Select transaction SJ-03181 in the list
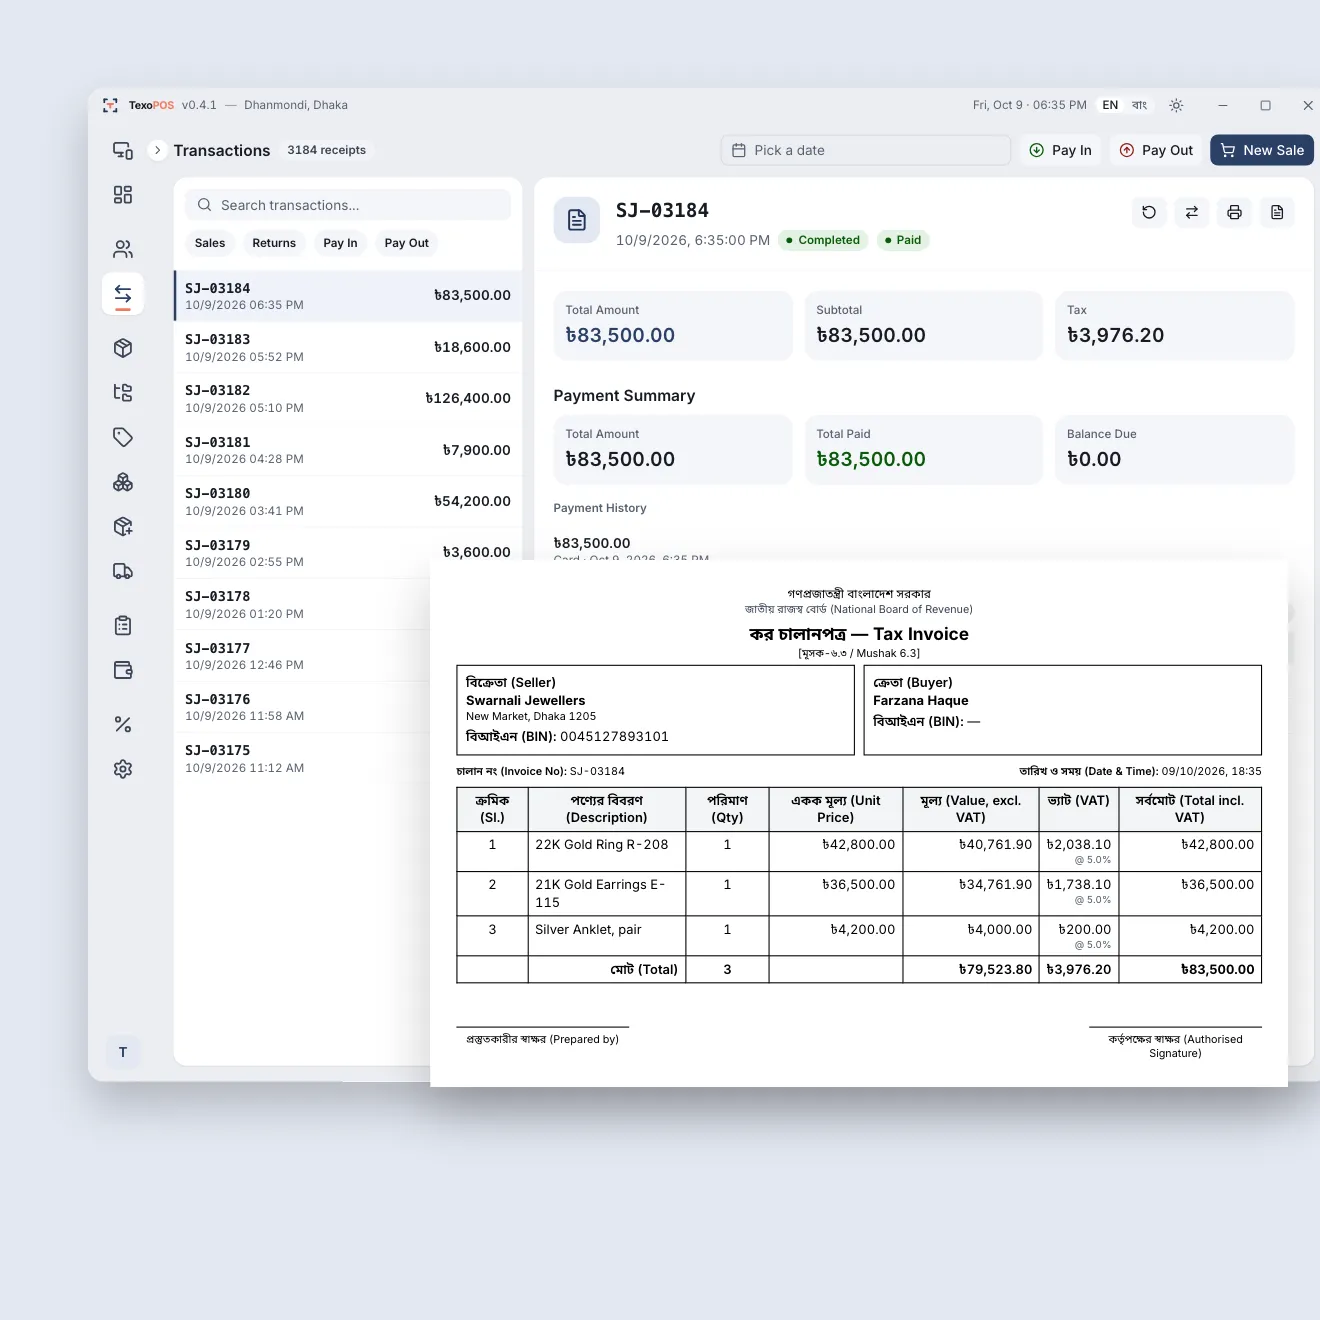Viewport: 1320px width, 1320px height. tap(348, 450)
